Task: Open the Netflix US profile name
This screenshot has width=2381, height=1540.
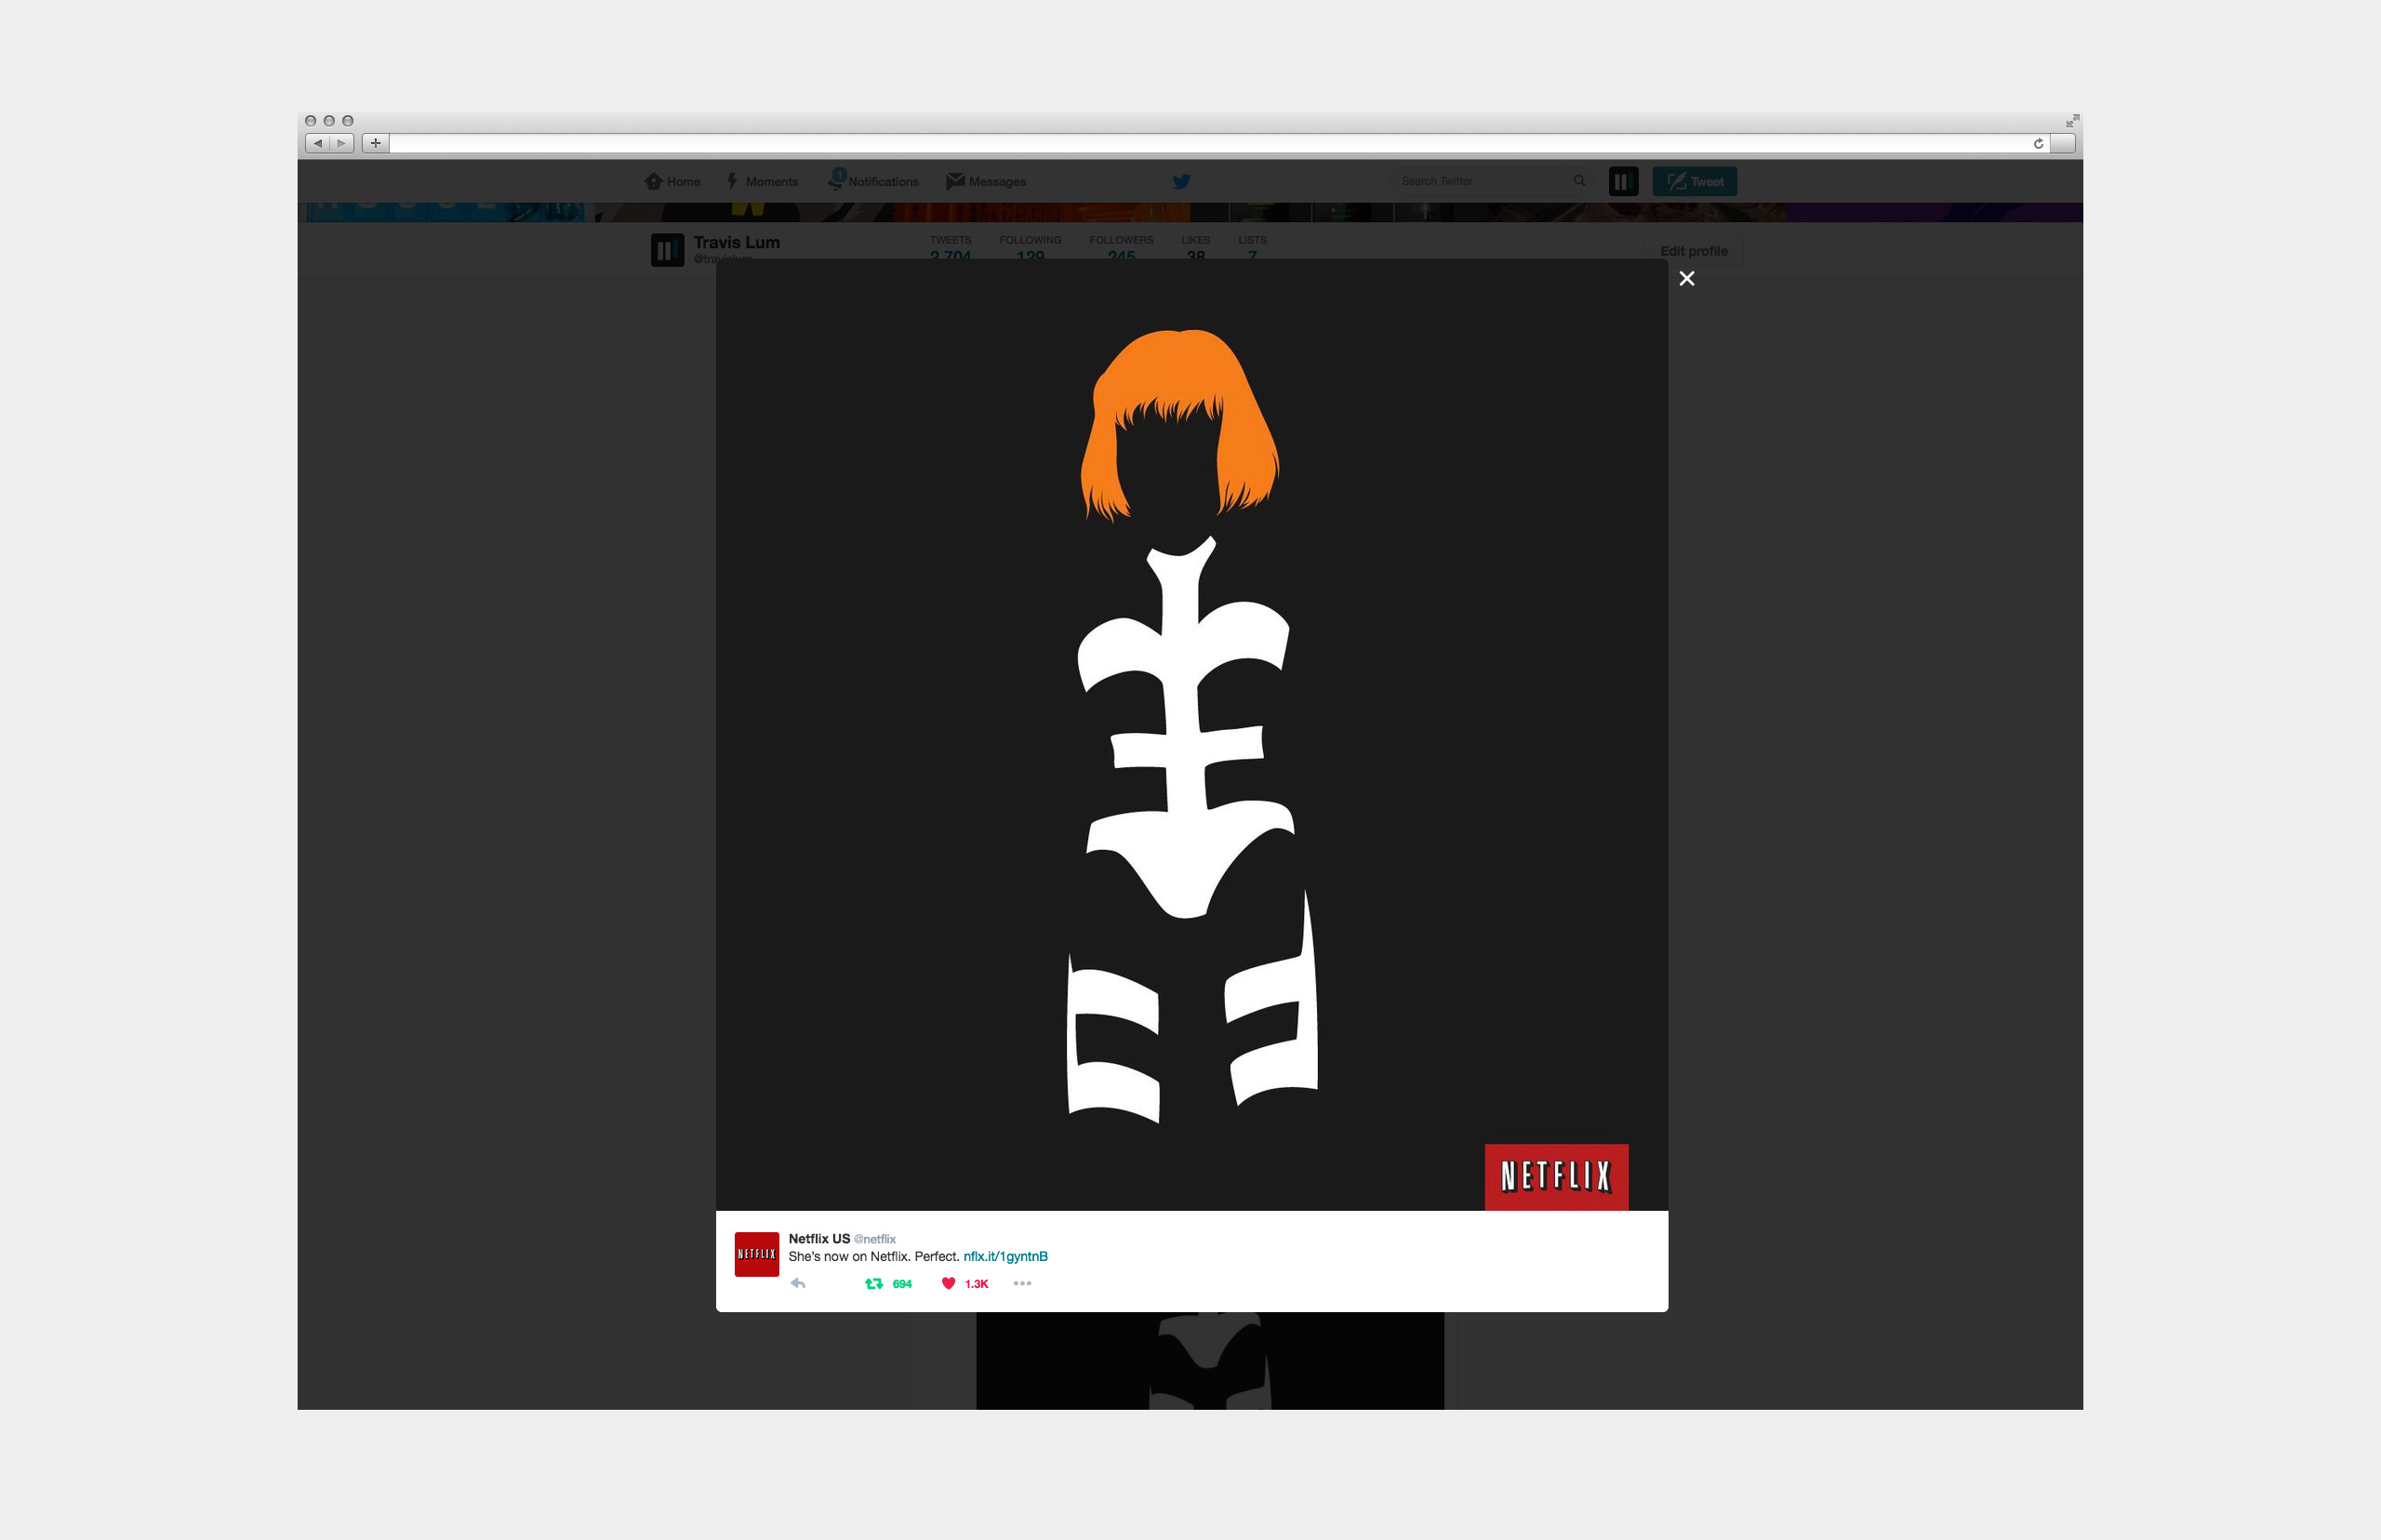Action: 819,1238
